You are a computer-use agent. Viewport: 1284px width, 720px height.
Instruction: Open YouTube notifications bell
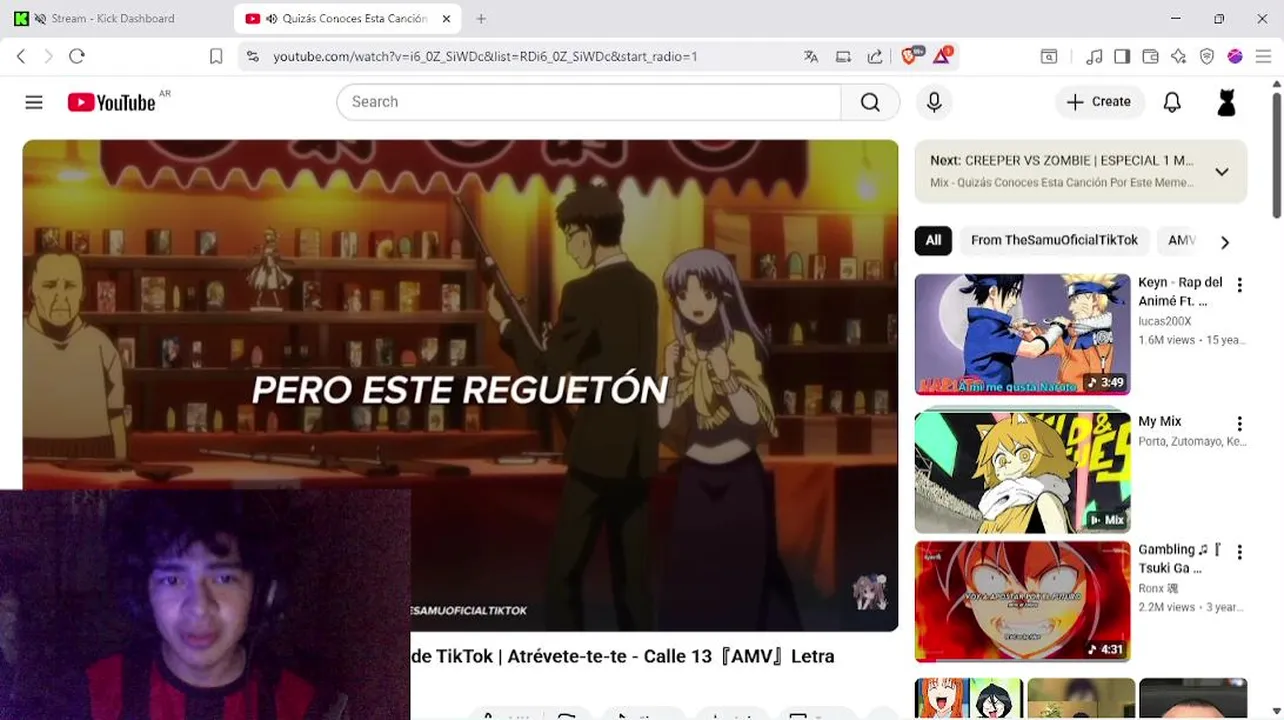coord(1172,102)
